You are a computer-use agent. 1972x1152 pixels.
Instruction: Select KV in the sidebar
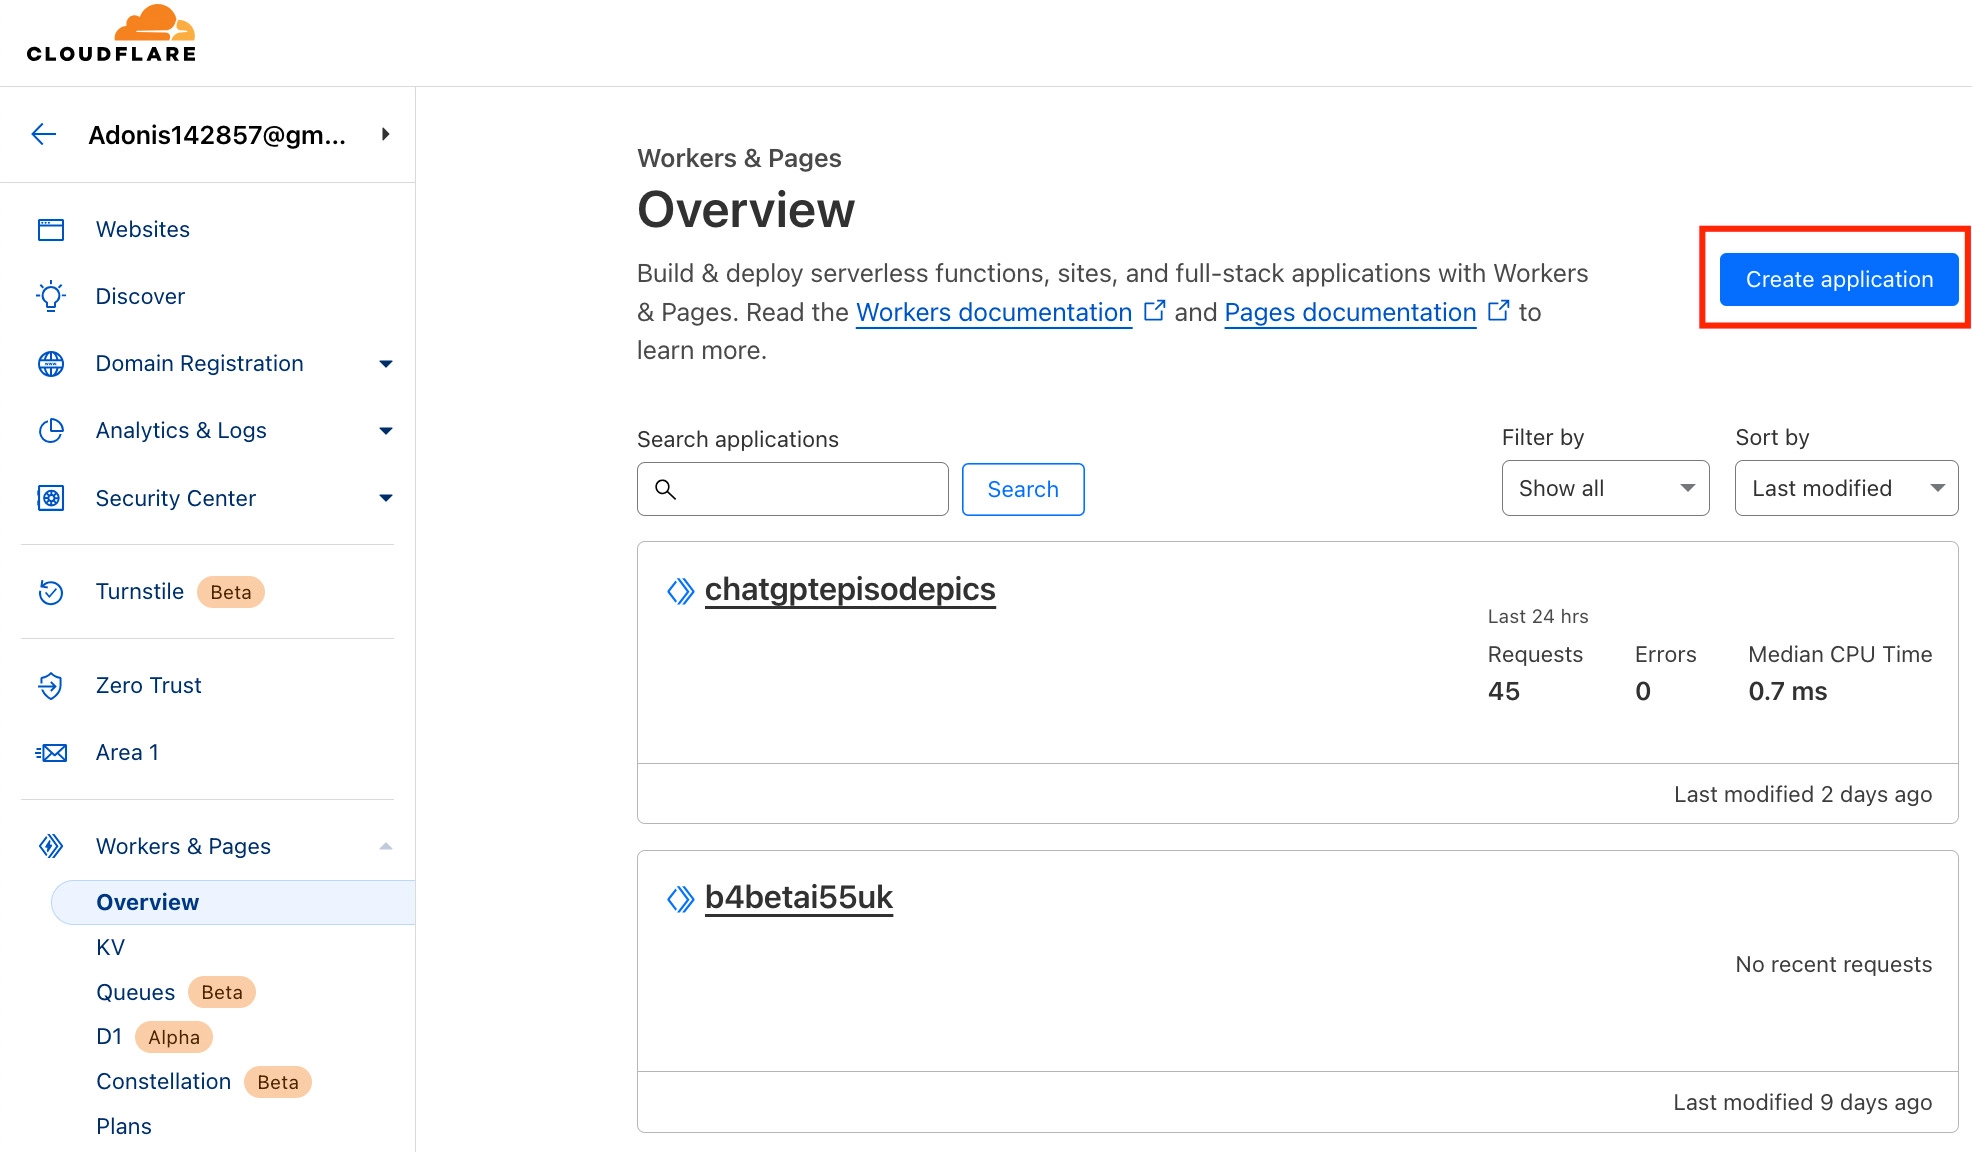click(110, 947)
